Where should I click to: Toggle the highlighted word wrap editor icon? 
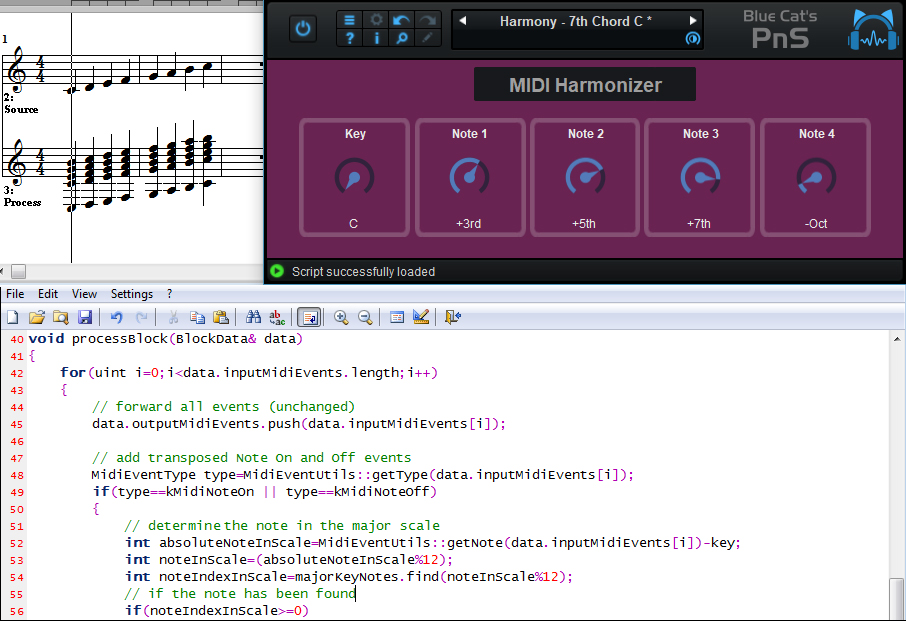(310, 317)
